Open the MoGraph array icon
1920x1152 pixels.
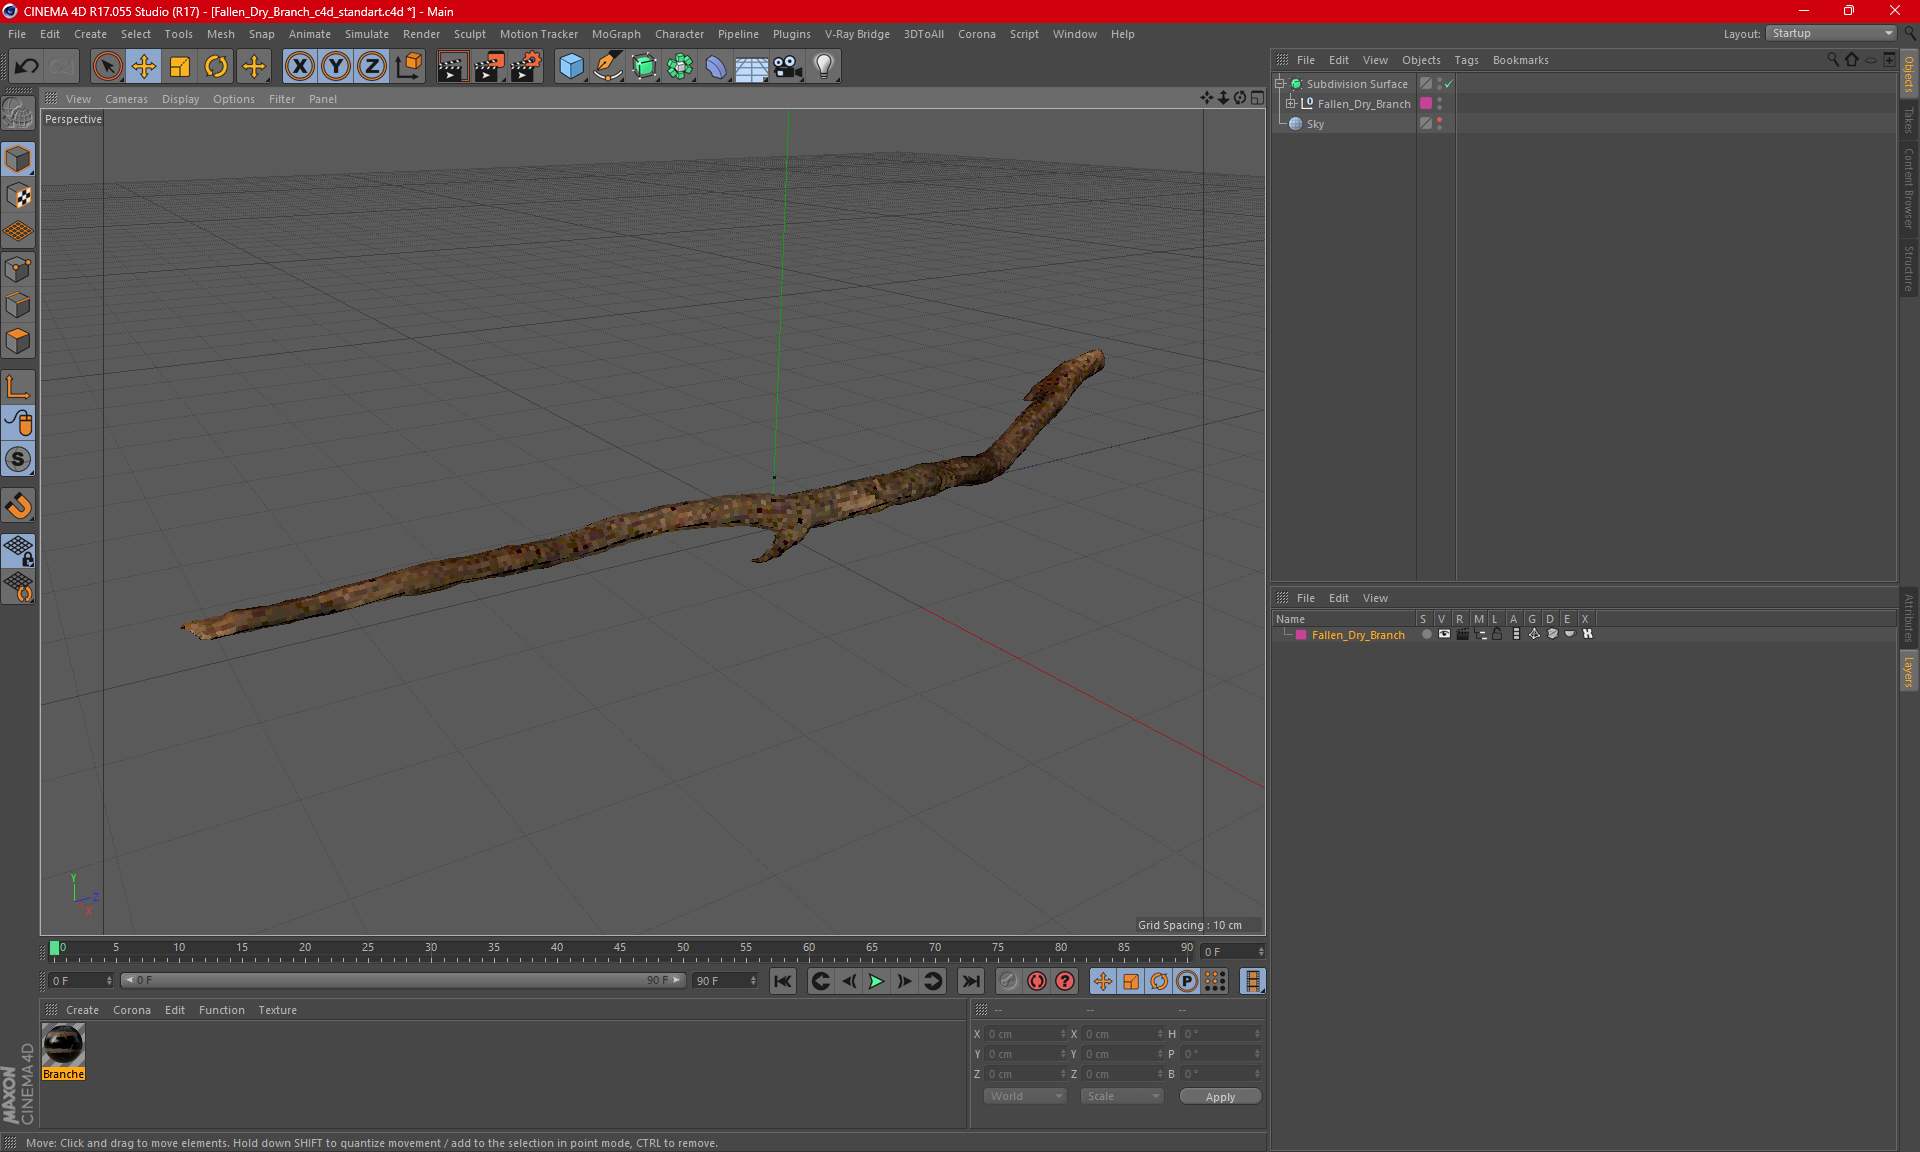[680, 67]
